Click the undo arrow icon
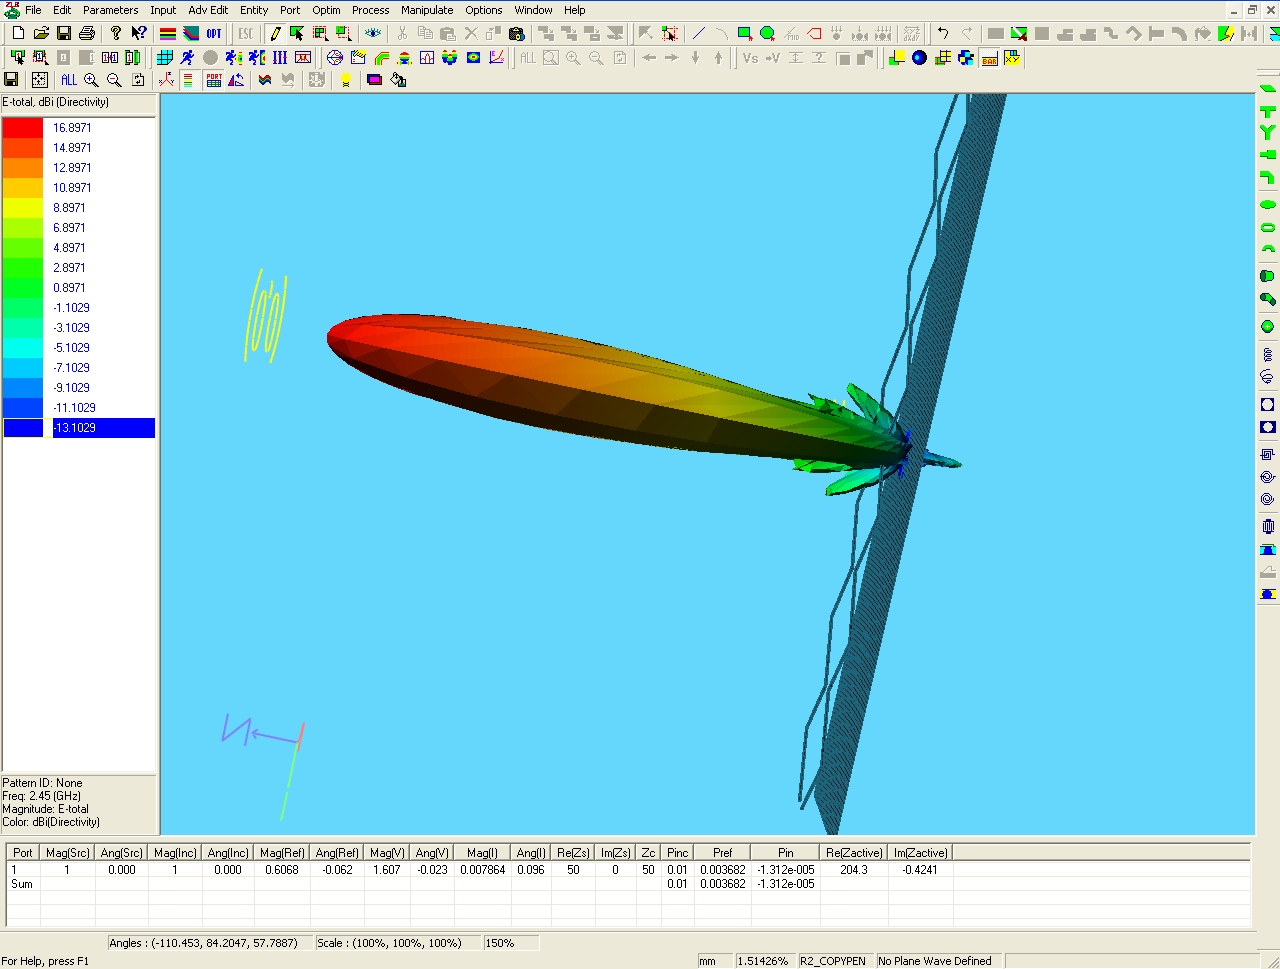Screen dimensions: 1280x969 click(x=942, y=34)
